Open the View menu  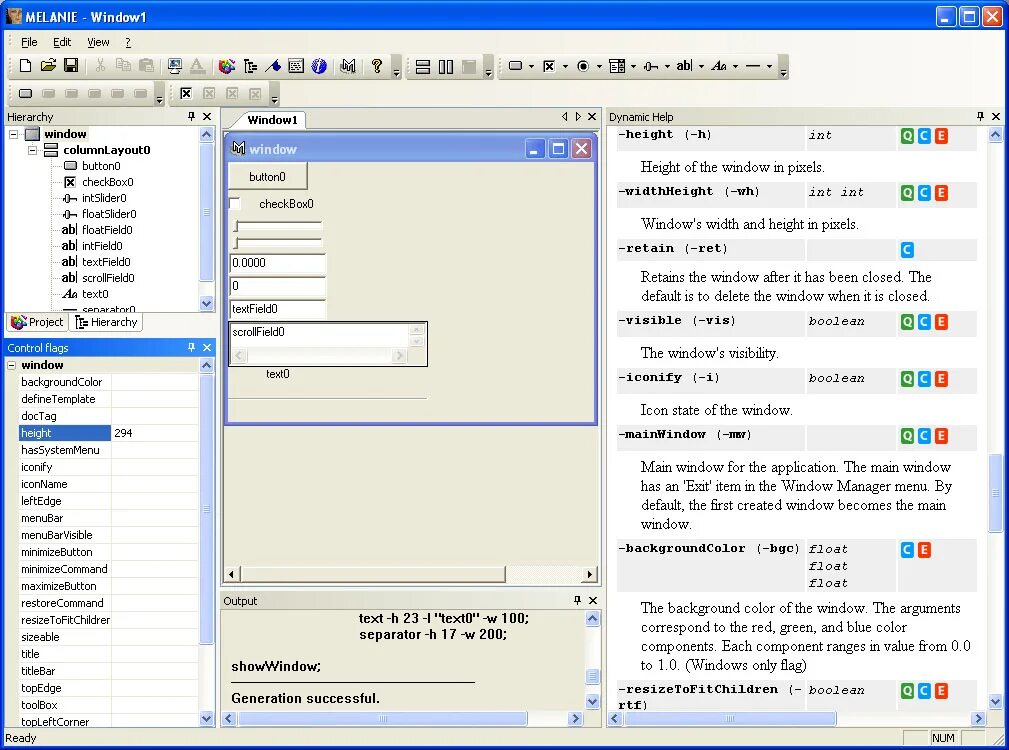pyautogui.click(x=98, y=42)
